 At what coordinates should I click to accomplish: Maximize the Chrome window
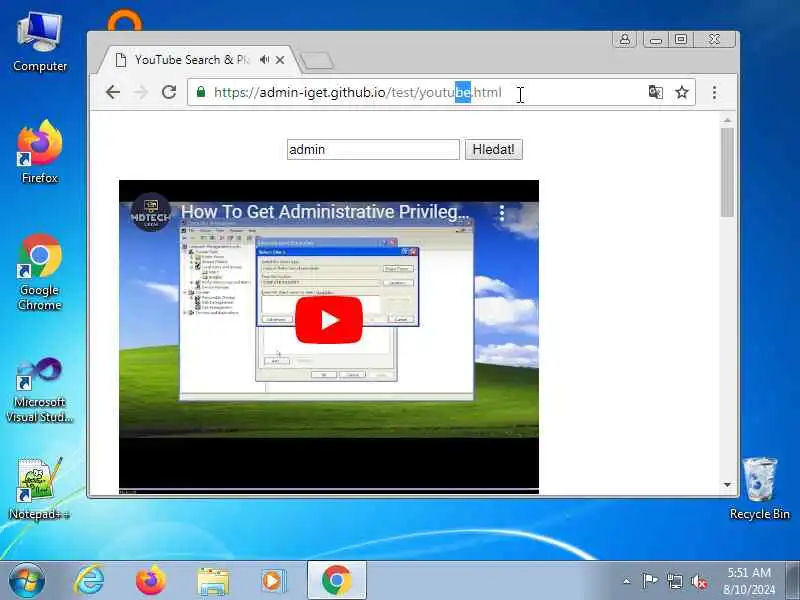tap(681, 39)
